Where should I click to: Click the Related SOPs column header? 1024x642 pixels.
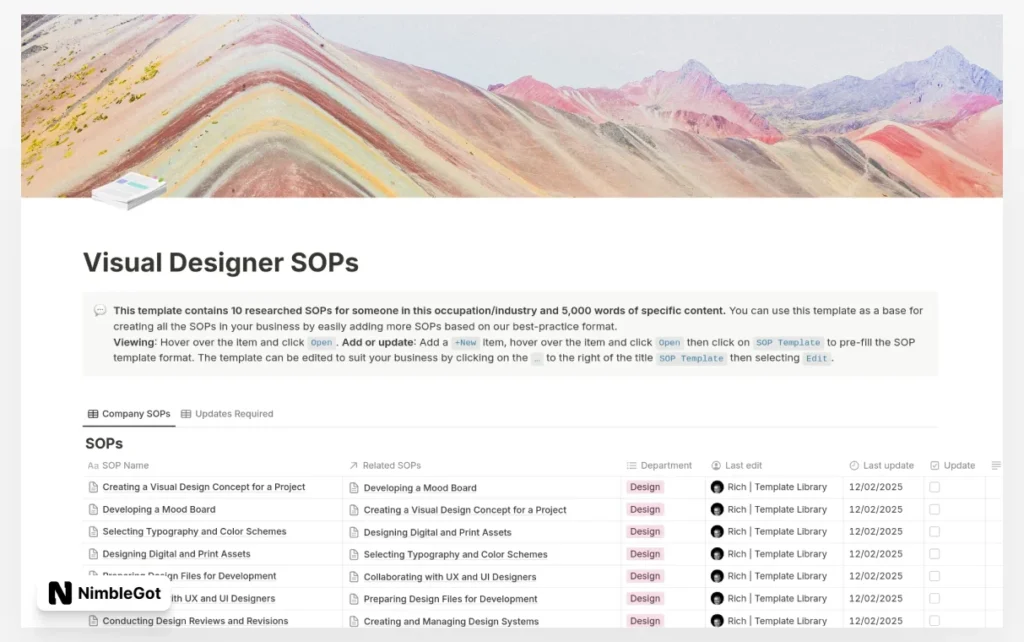pos(385,465)
